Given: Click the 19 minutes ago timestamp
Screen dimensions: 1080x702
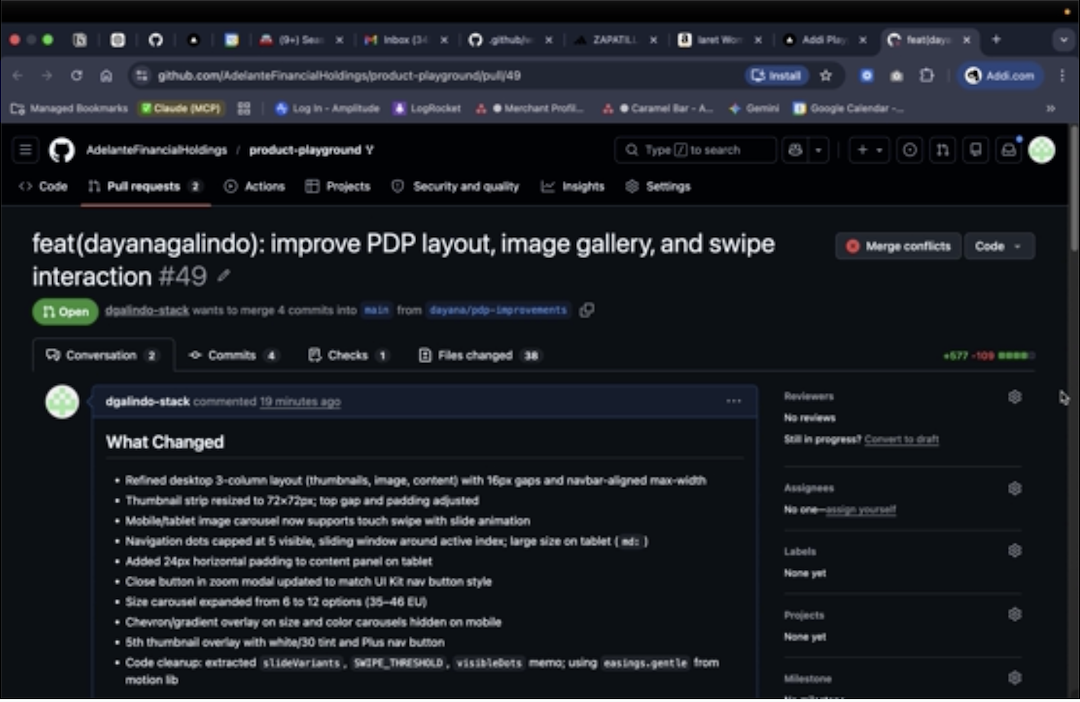Looking at the screenshot, I should [300, 402].
